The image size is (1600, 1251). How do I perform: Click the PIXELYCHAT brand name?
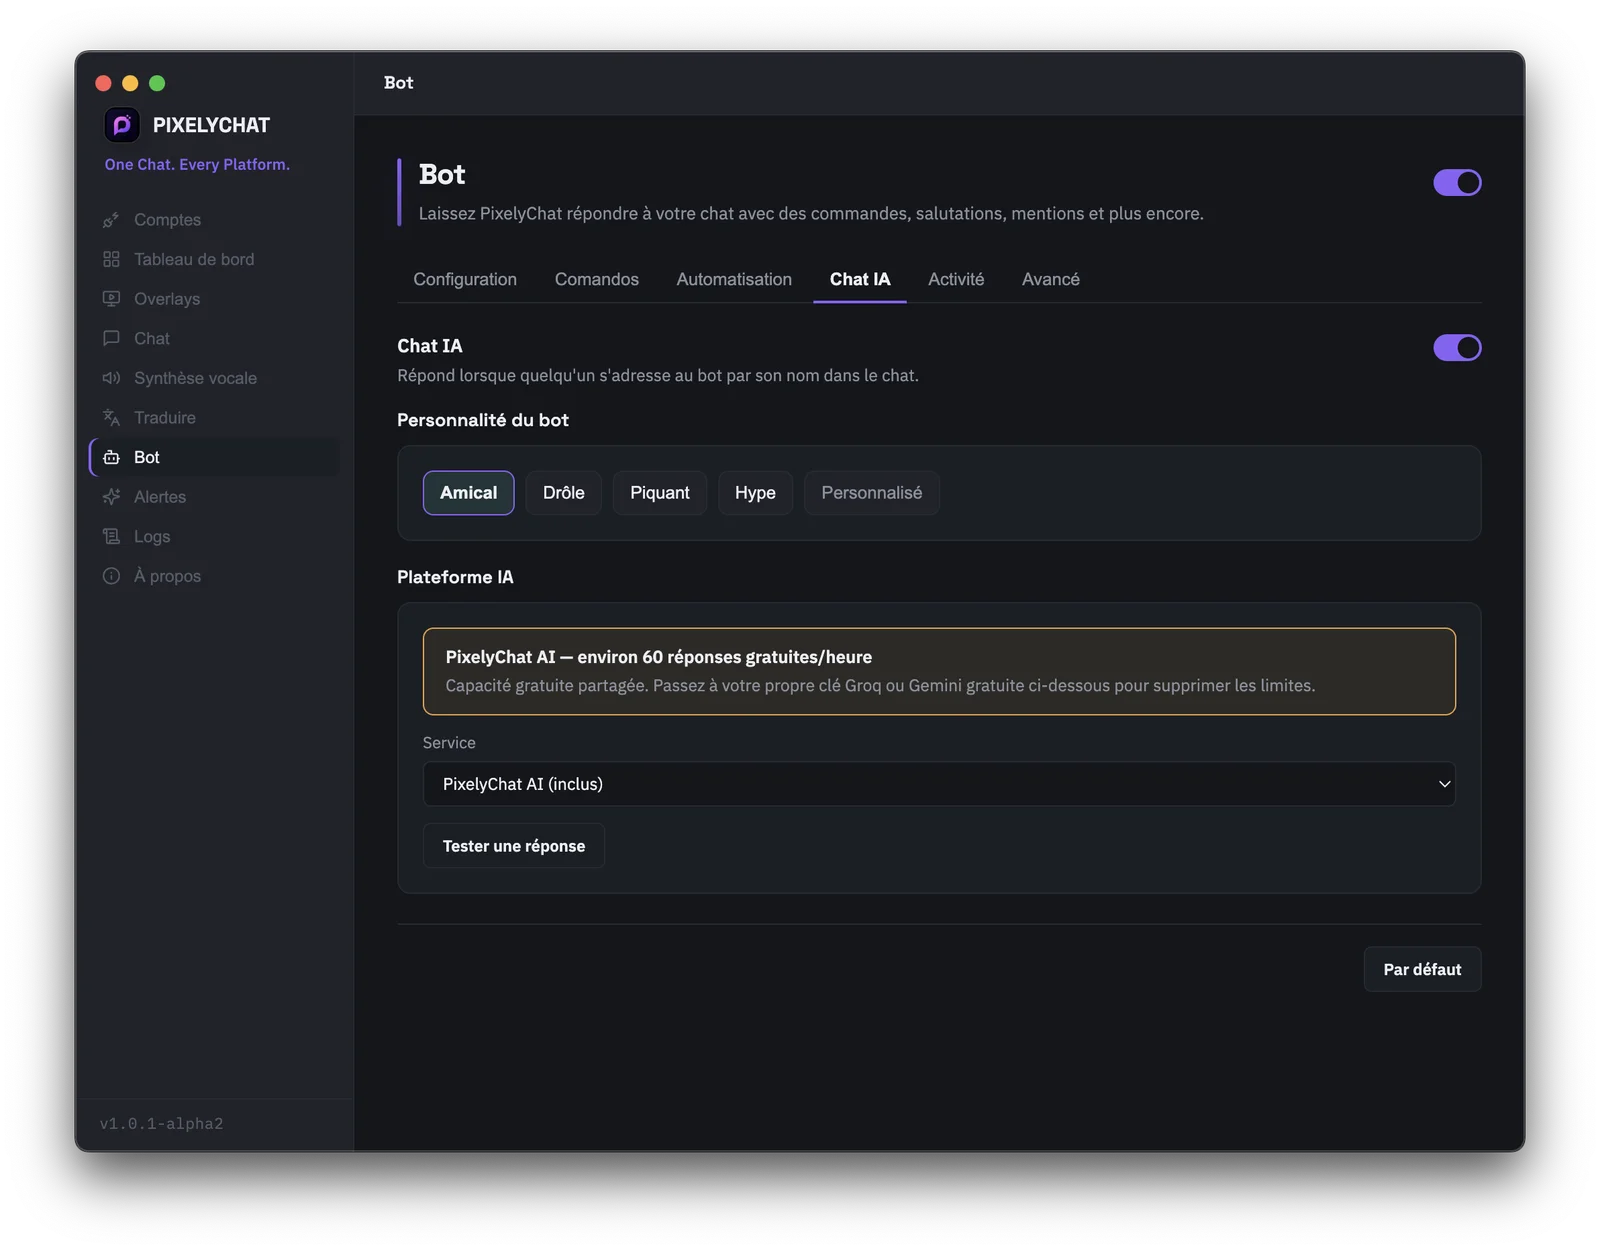(211, 125)
